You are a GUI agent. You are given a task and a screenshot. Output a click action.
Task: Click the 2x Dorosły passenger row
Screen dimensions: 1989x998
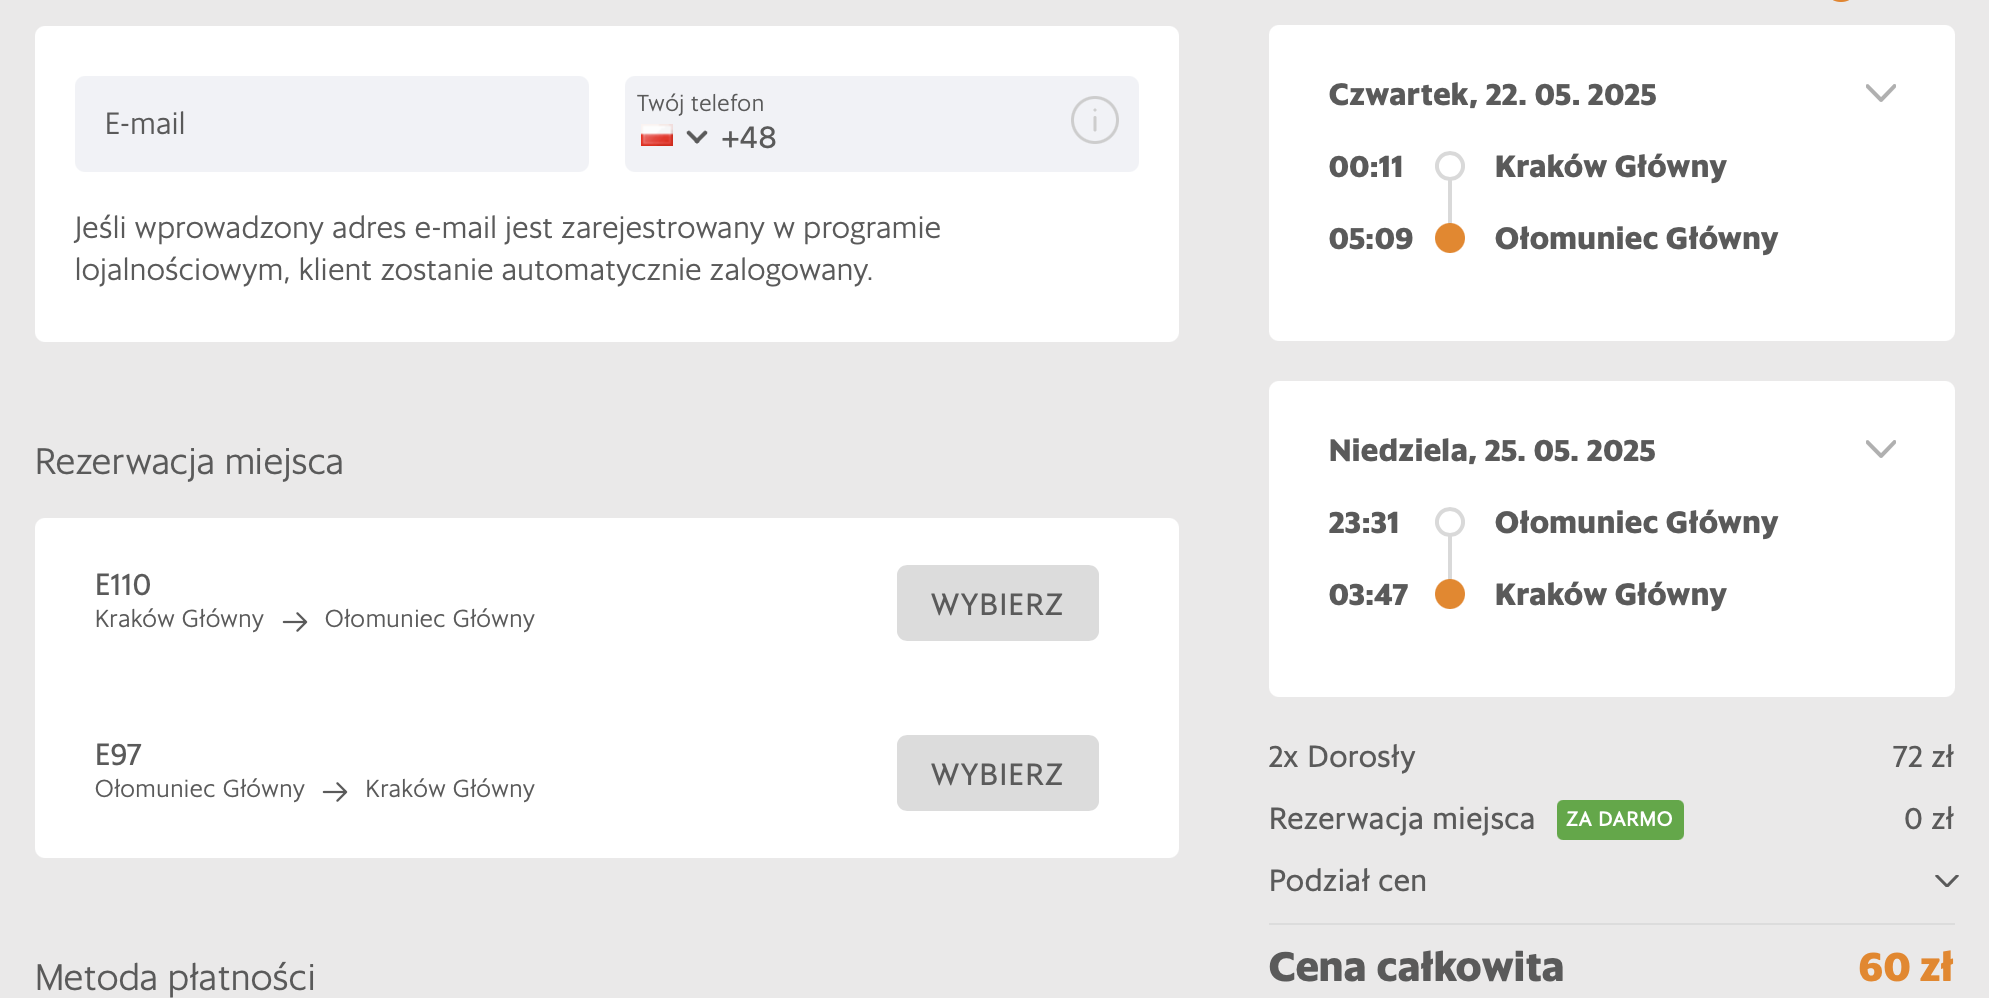[x=1341, y=757]
